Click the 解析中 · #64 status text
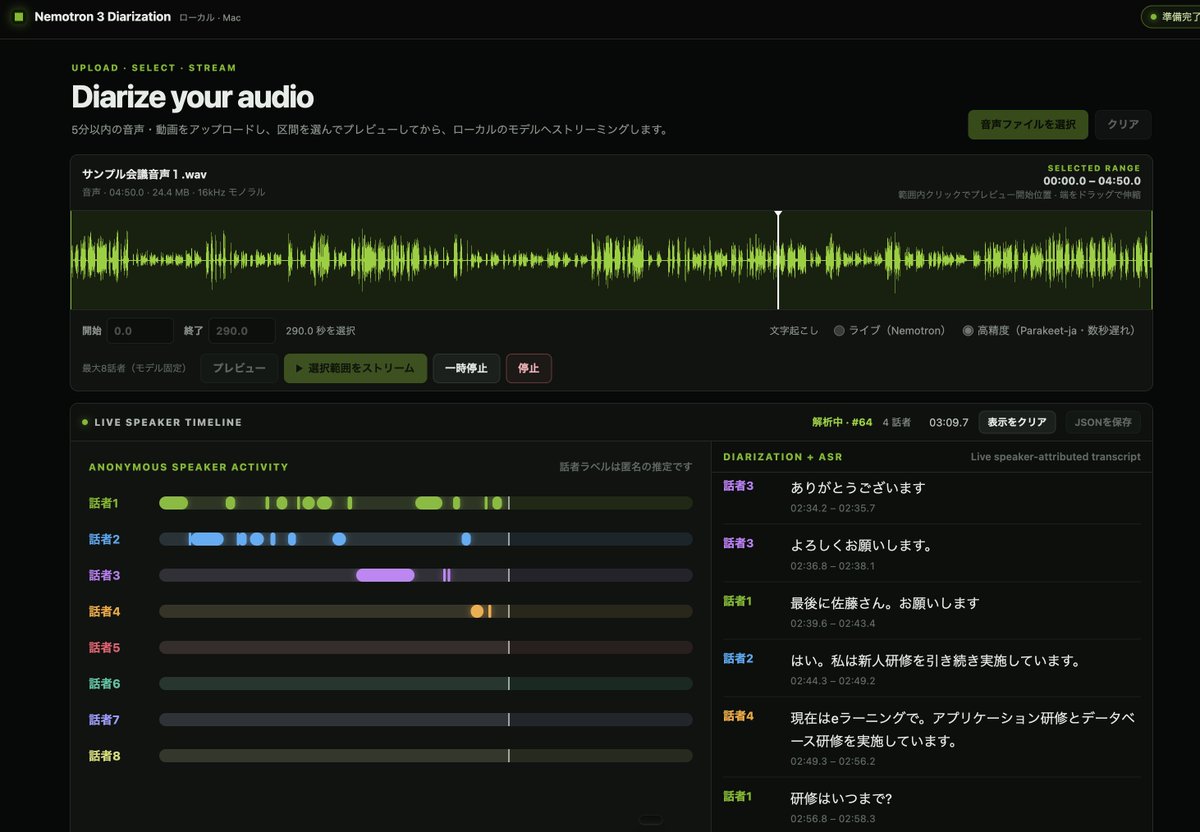1200x832 pixels. 842,422
